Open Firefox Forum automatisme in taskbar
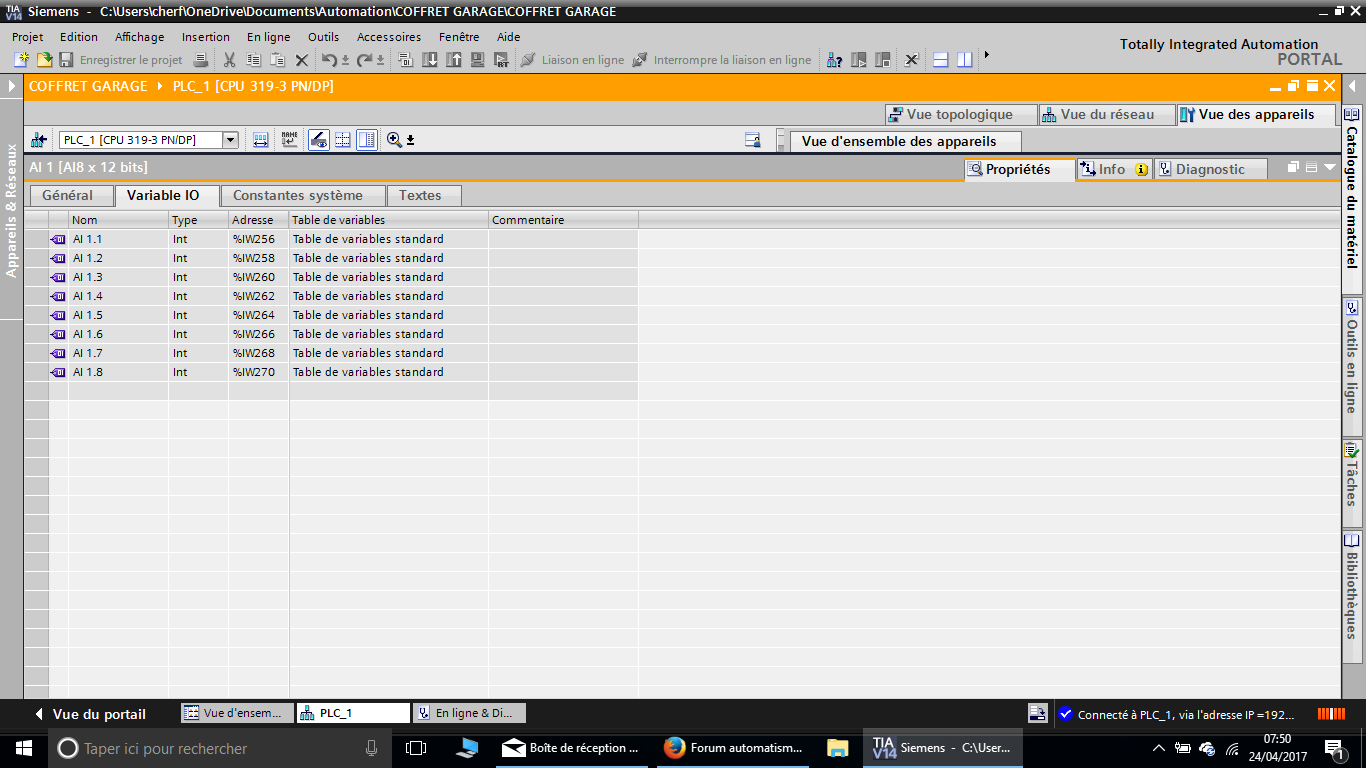The height and width of the screenshot is (768, 1366). pyautogui.click(x=734, y=748)
